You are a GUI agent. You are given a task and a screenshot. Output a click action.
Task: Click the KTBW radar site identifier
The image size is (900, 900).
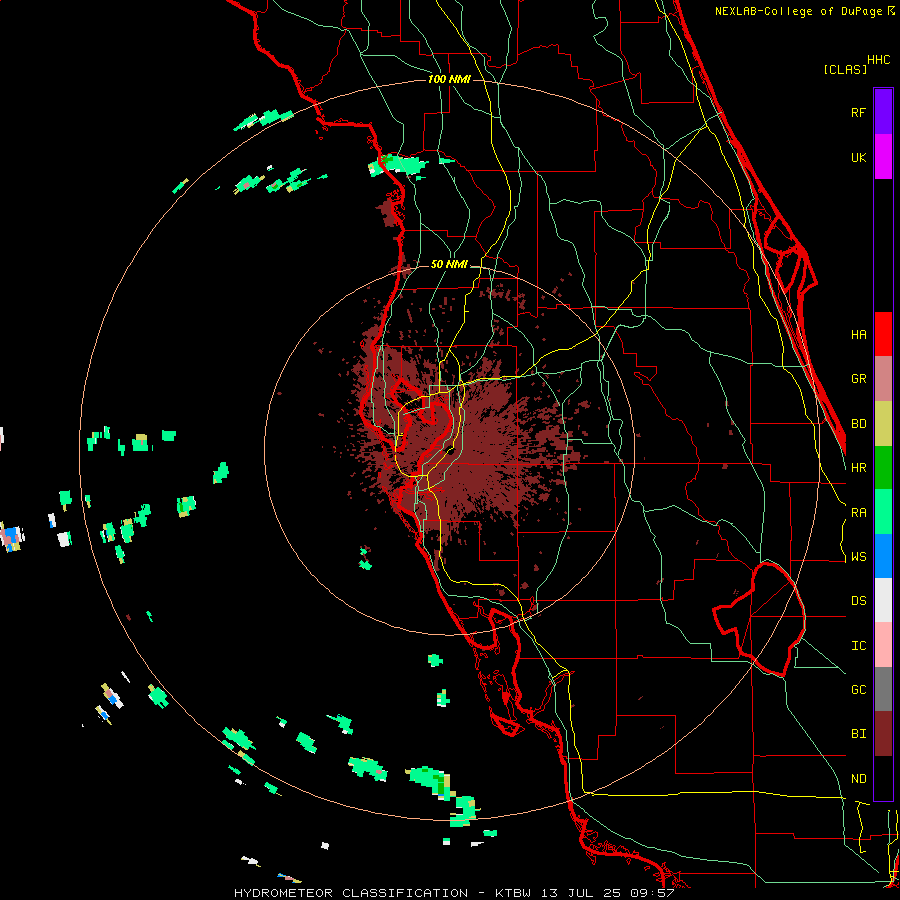514,893
